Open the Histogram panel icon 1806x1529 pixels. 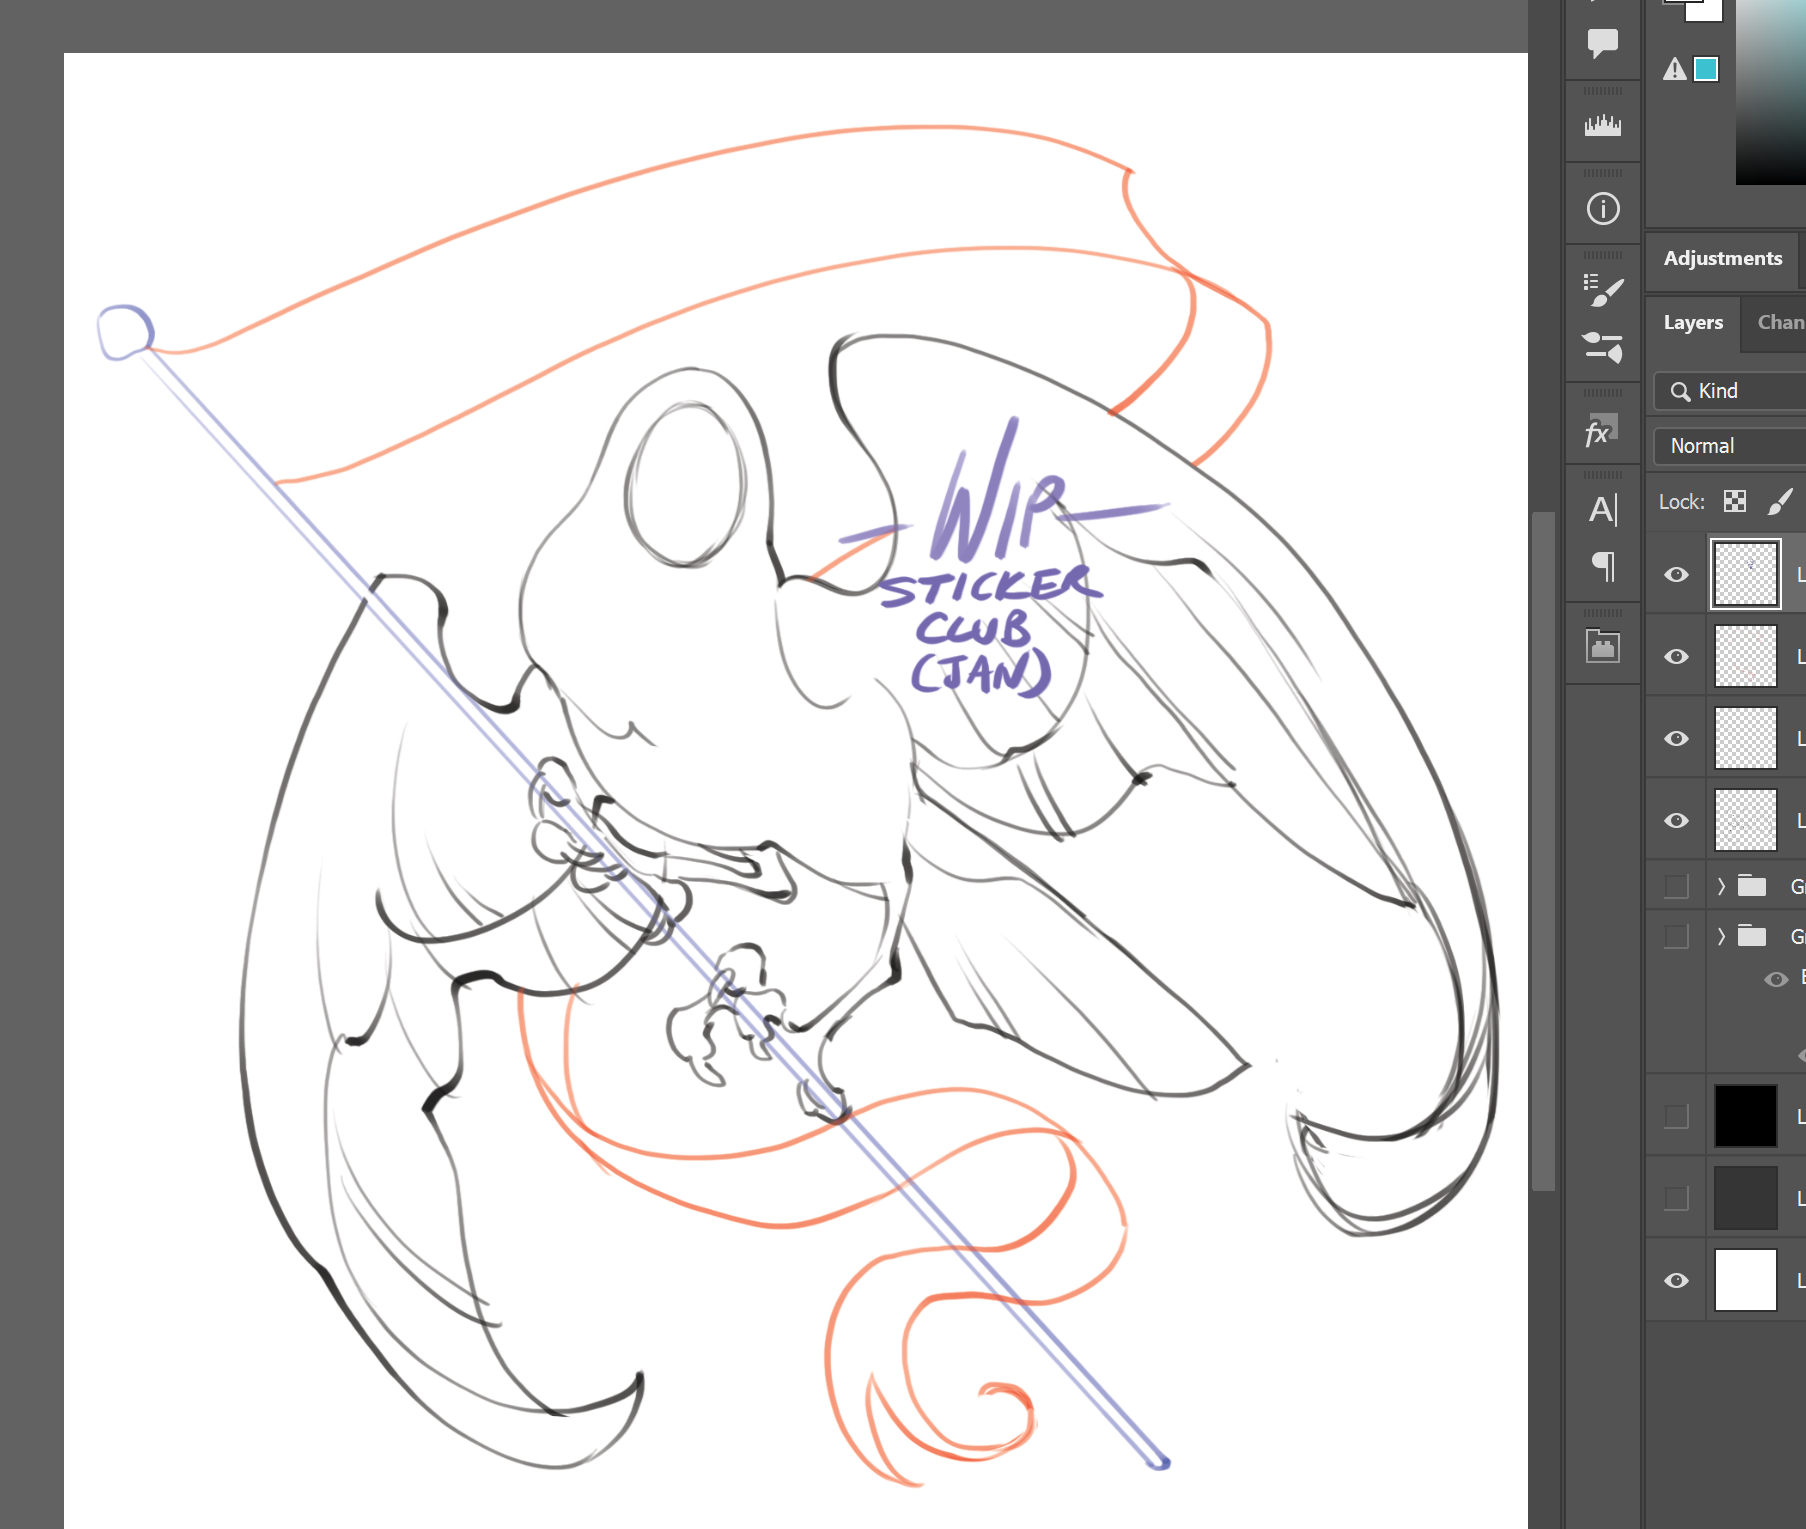click(x=1603, y=125)
